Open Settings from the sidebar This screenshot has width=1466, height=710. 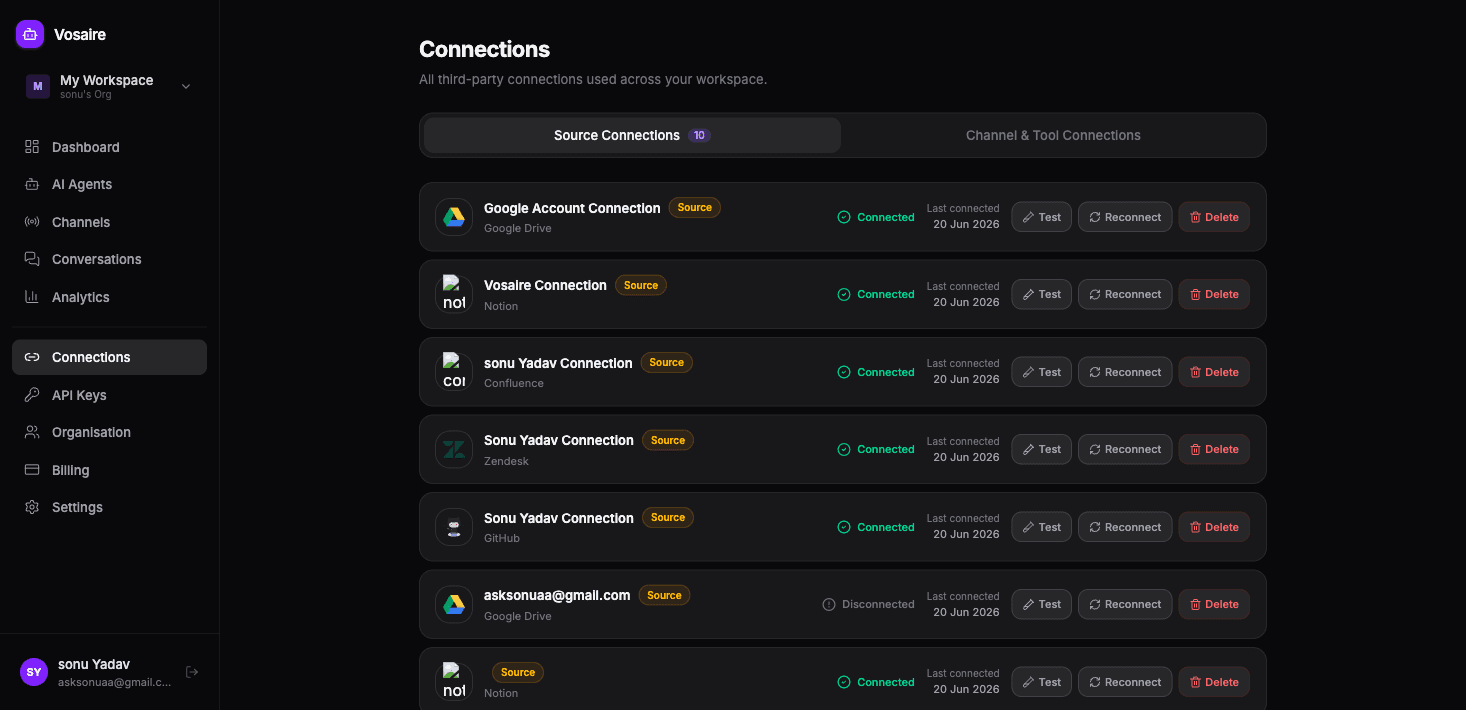point(109,507)
